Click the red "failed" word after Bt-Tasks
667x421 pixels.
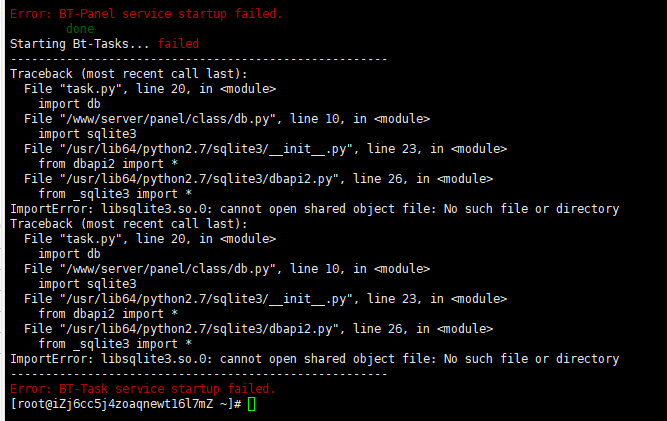click(x=178, y=44)
